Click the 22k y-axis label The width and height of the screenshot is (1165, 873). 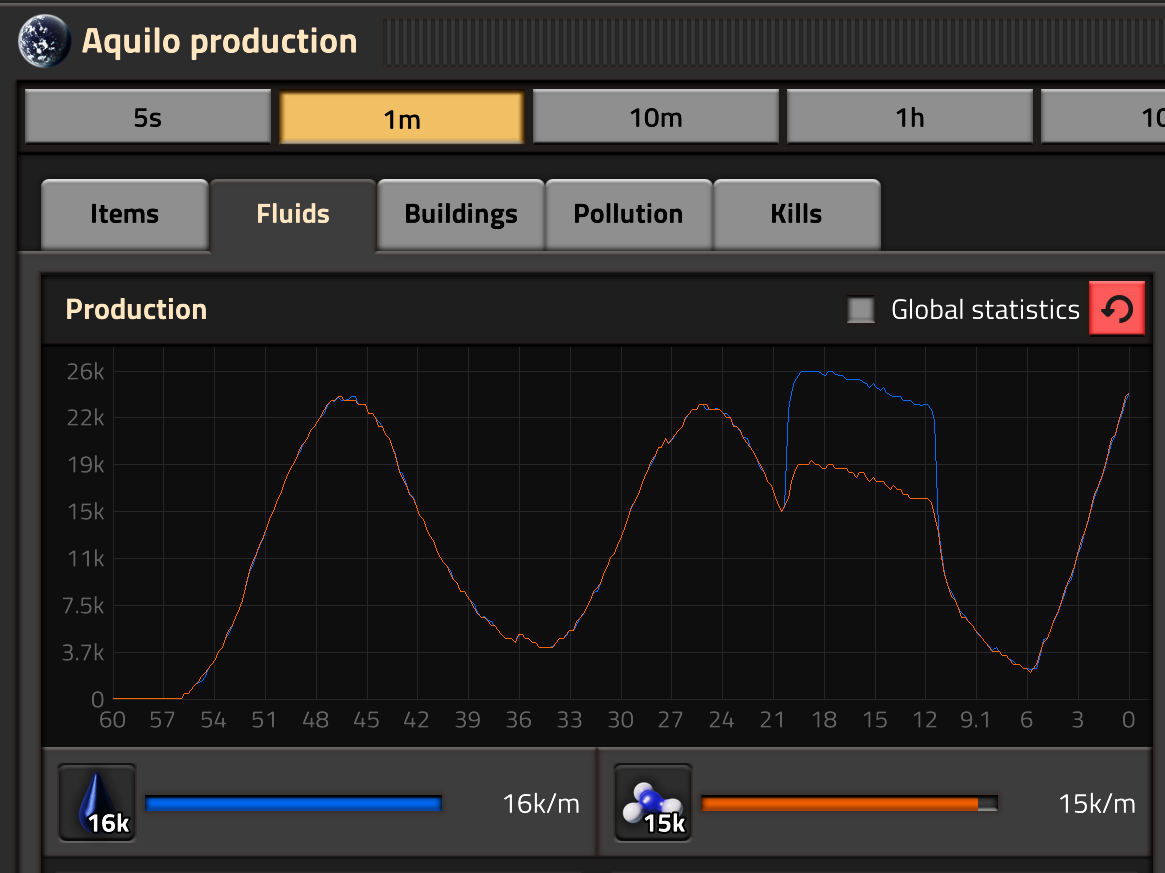click(85, 418)
